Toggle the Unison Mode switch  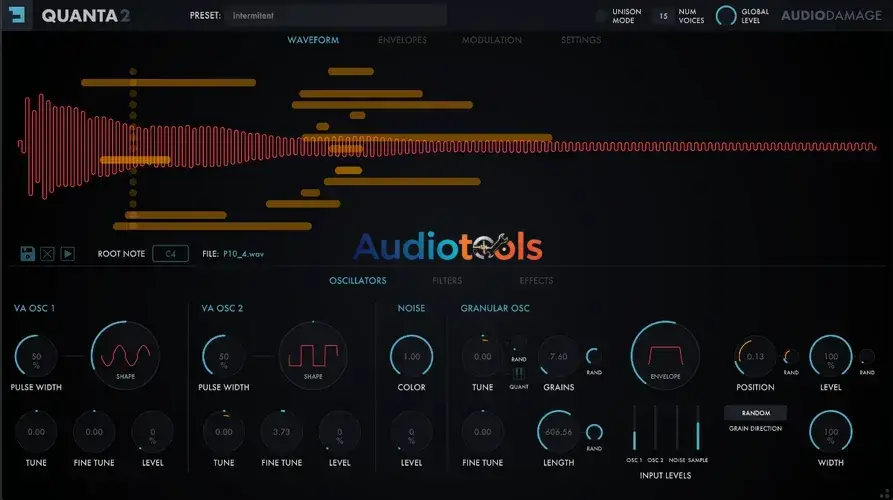click(x=600, y=16)
